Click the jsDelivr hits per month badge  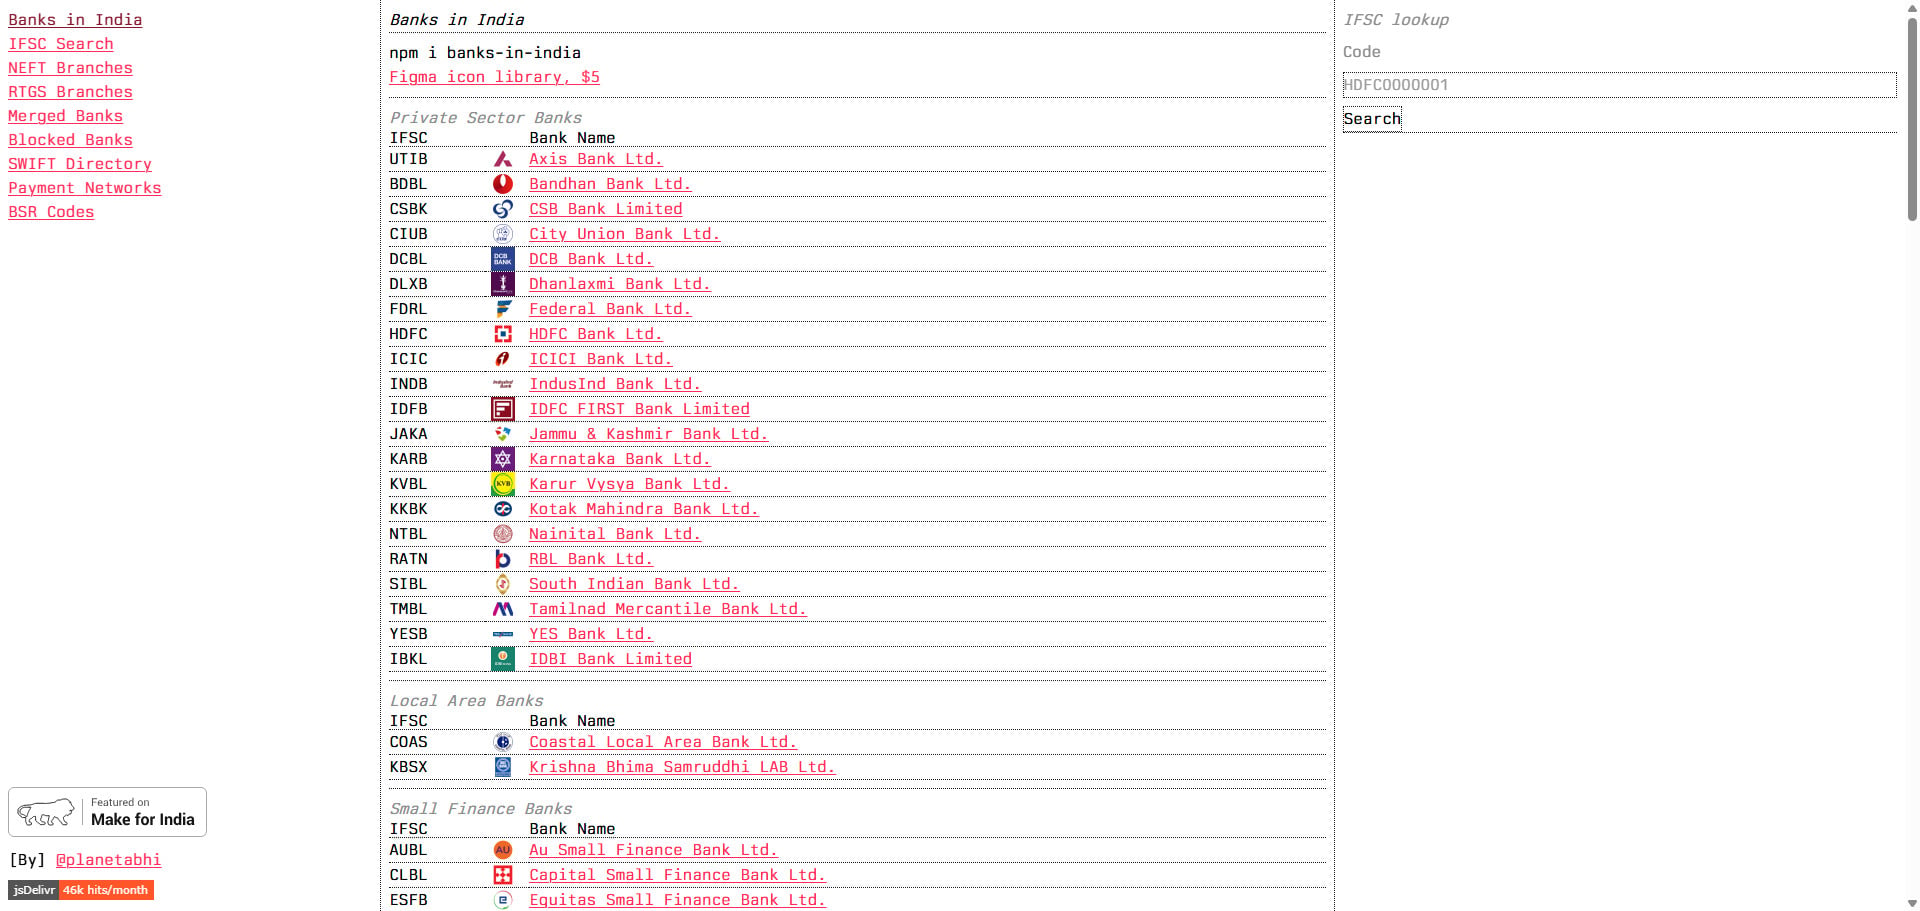click(x=81, y=890)
